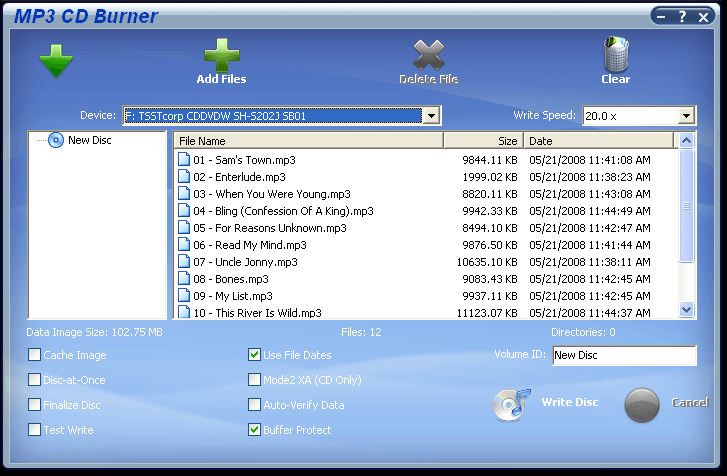Click the Data Image Size: 102.75 MB text
Image resolution: width=727 pixels, height=476 pixels.
coord(94,332)
